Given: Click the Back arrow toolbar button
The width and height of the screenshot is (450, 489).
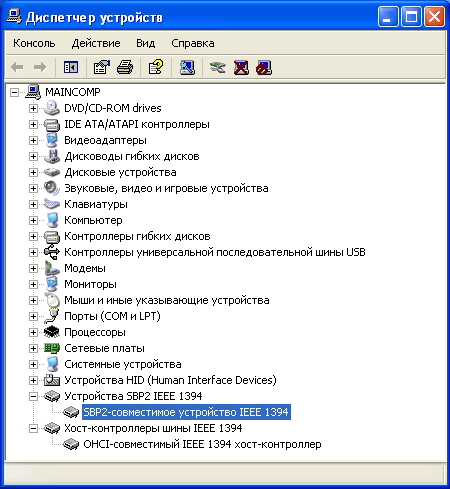Looking at the screenshot, I should pos(17,68).
